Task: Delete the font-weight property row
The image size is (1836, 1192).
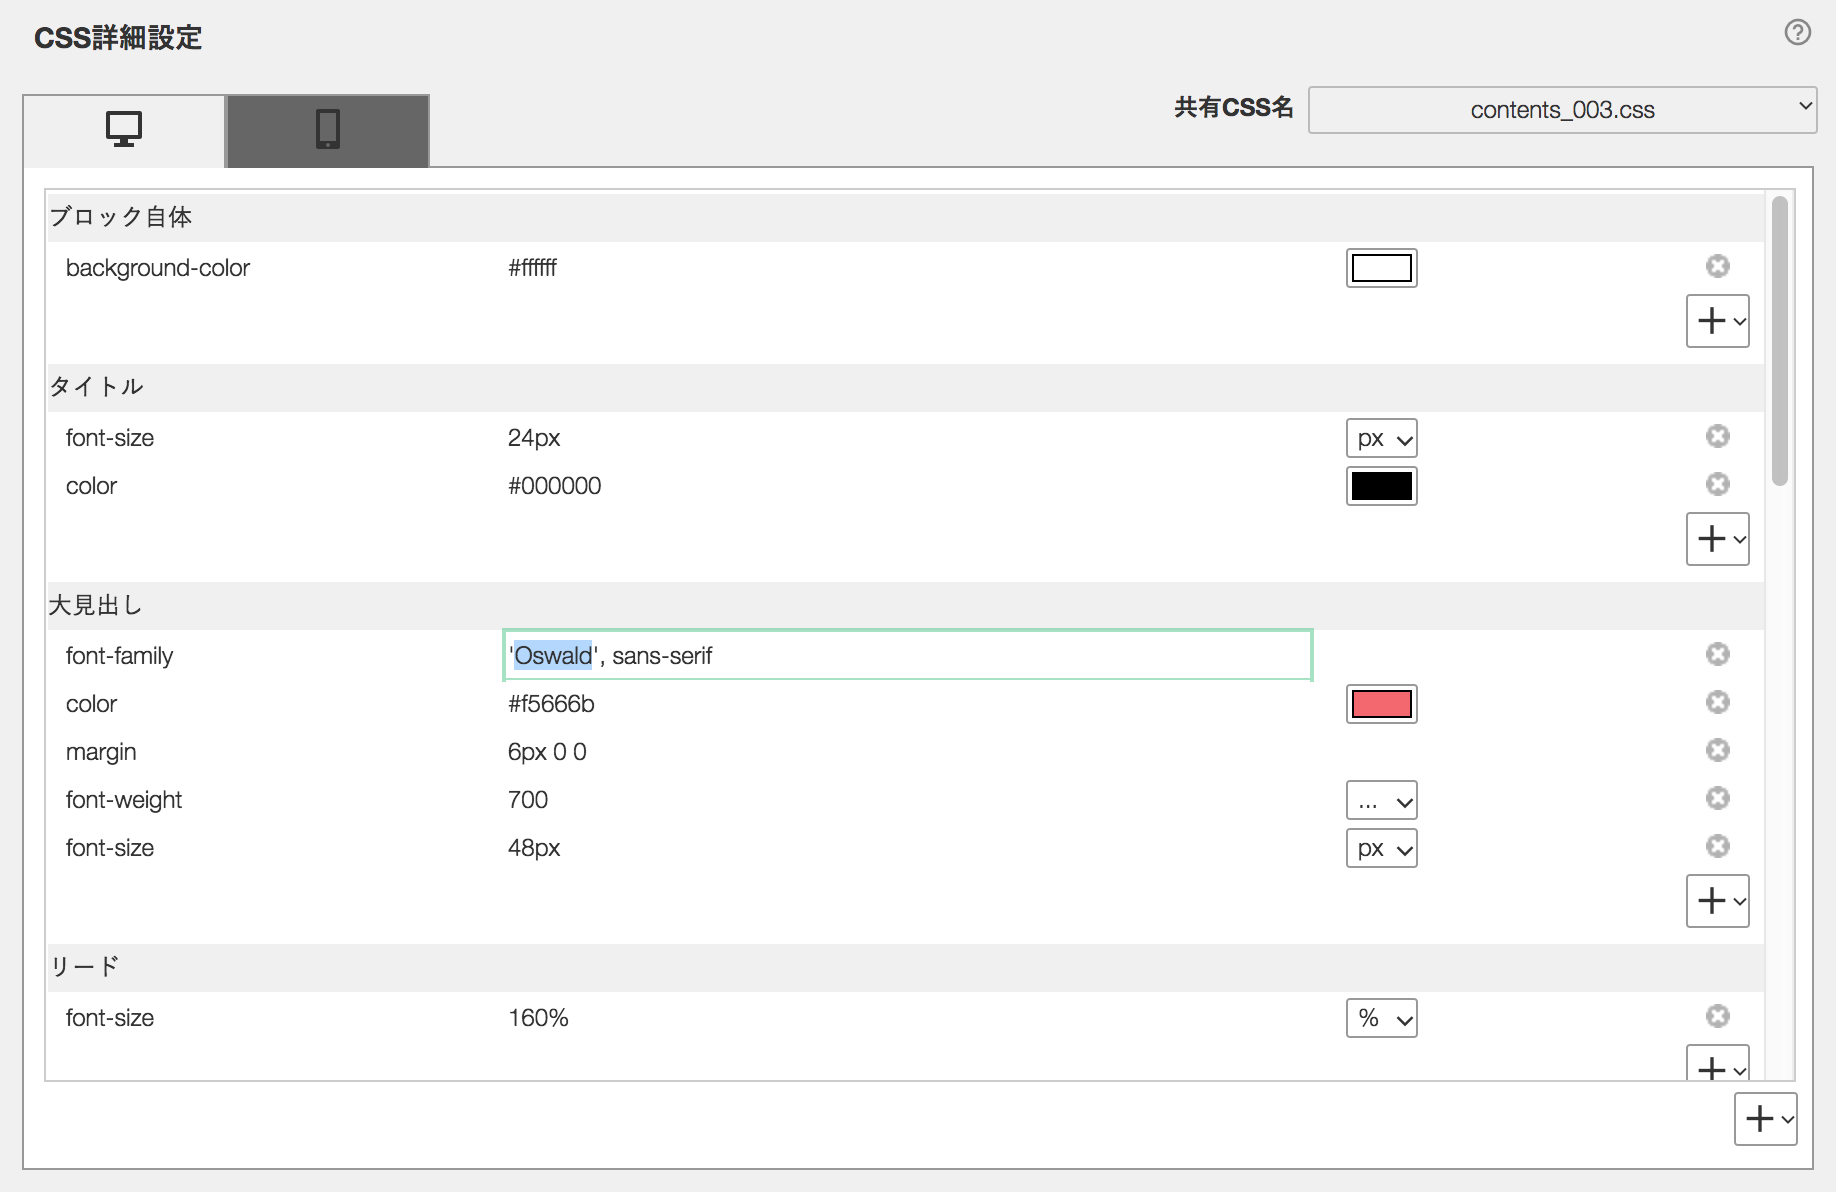Action: [x=1717, y=798]
